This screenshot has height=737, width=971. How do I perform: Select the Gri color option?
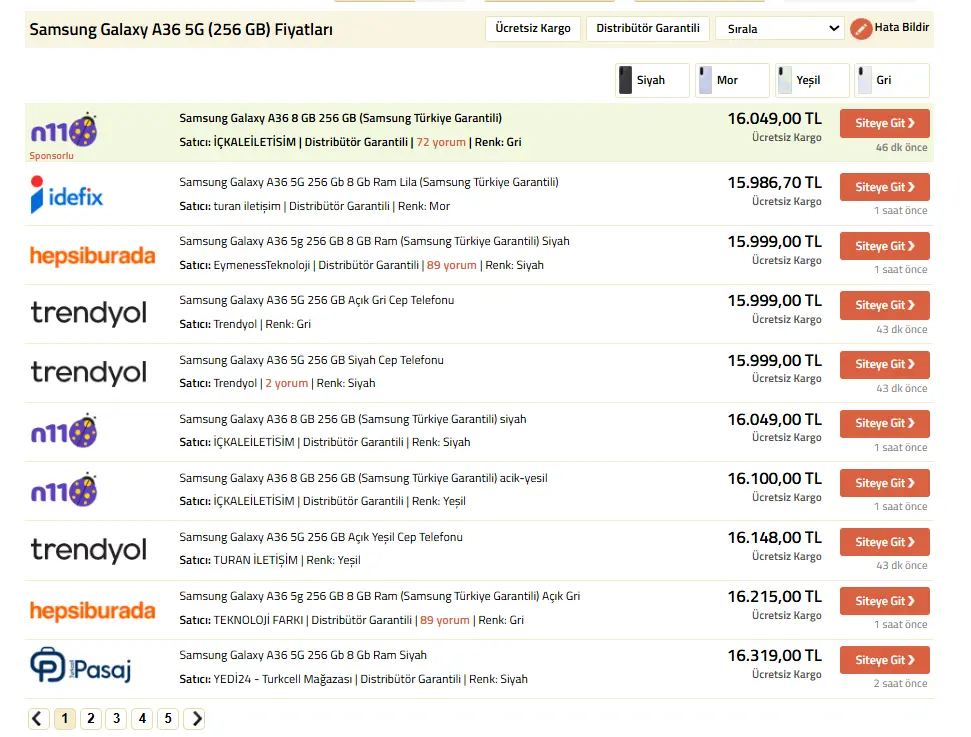[x=892, y=81]
